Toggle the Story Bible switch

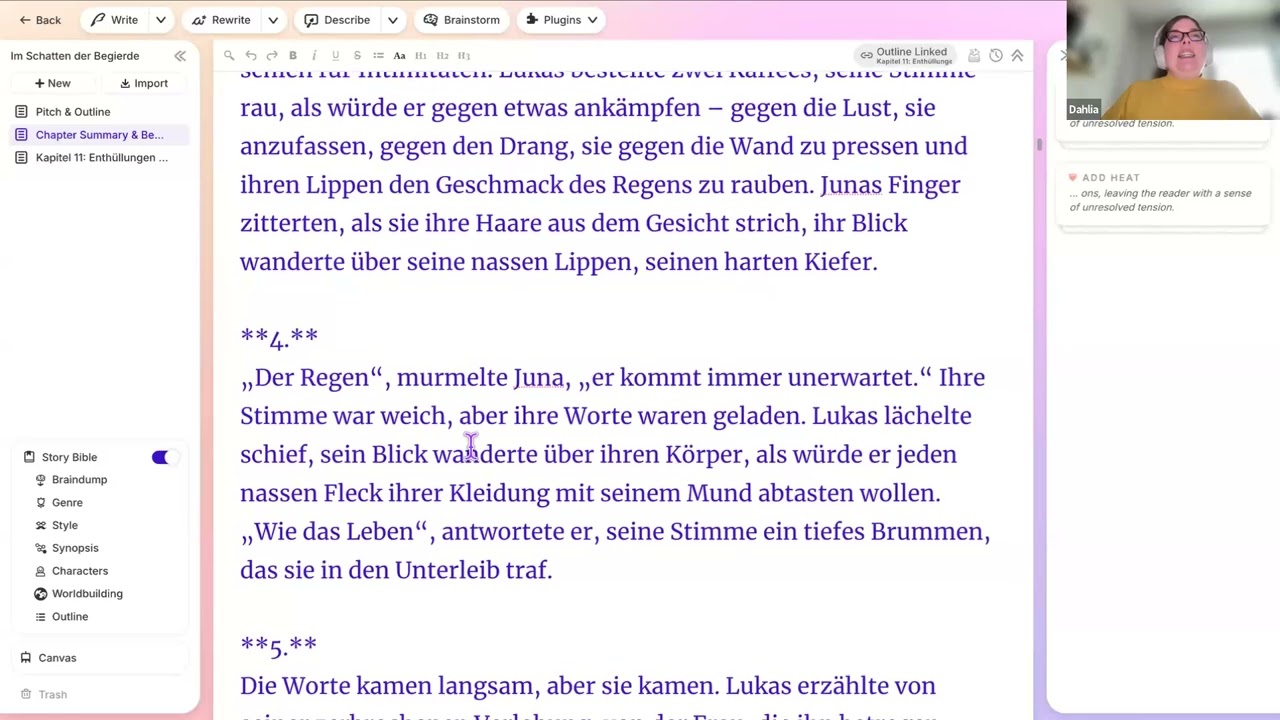[164, 457]
